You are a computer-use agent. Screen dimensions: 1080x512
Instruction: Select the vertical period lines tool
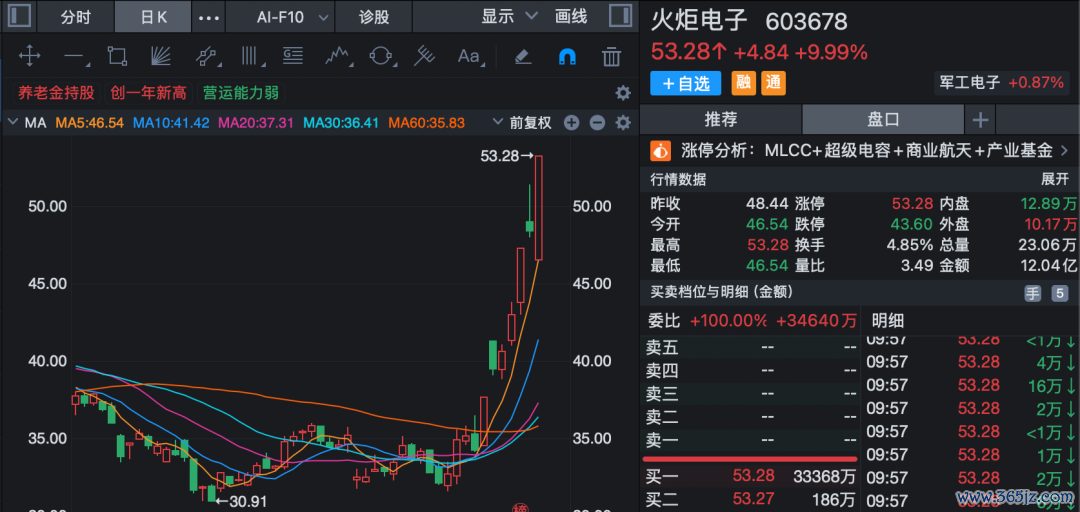pos(251,56)
